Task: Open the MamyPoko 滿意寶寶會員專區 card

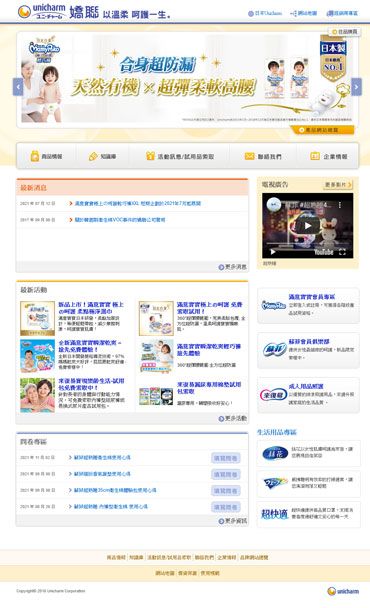Action: click(x=308, y=306)
